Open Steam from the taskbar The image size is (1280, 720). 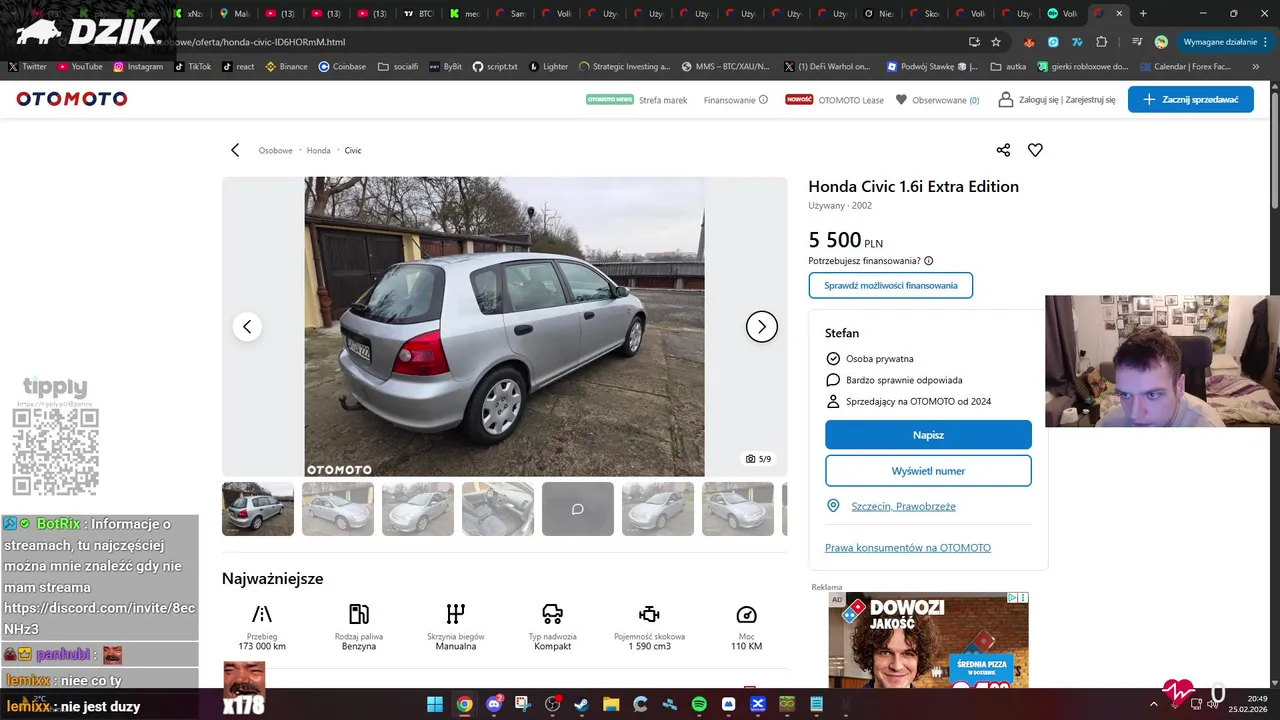[581, 704]
